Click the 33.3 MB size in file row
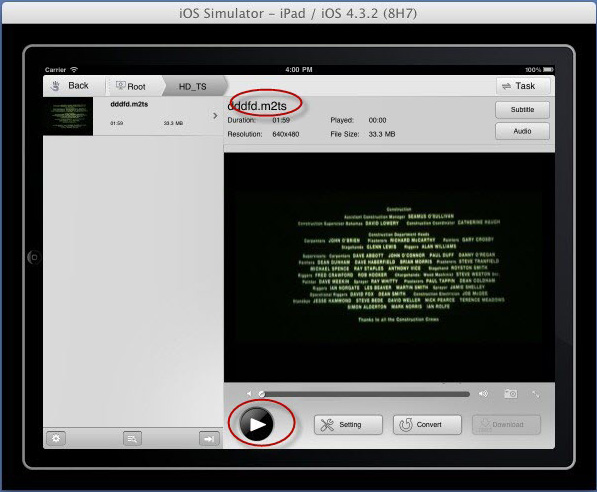This screenshot has width=597, height=492. tap(173, 123)
